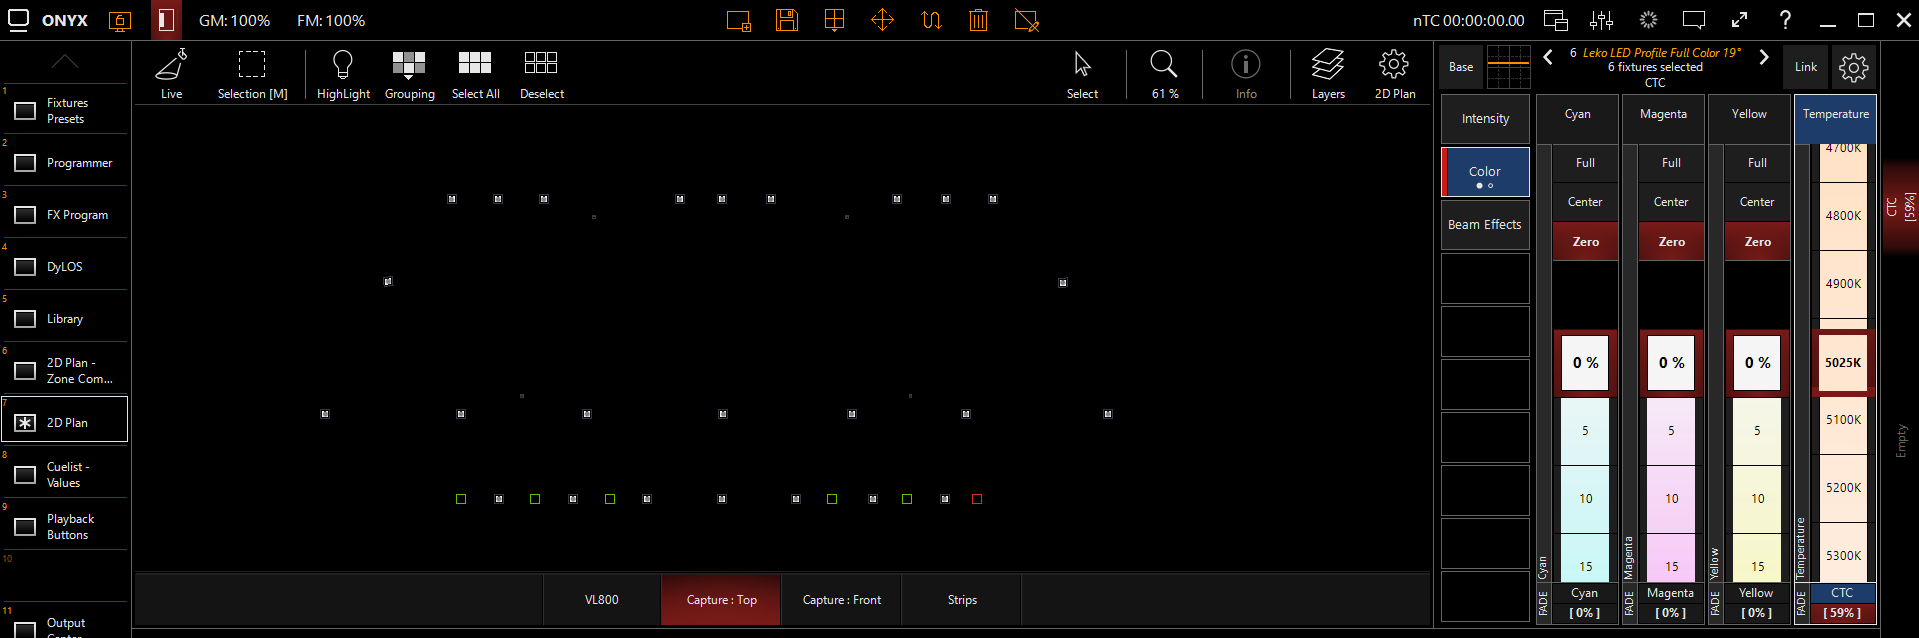Go to previous fixture group arrow
The height and width of the screenshot is (638, 1919).
pyautogui.click(x=1548, y=57)
